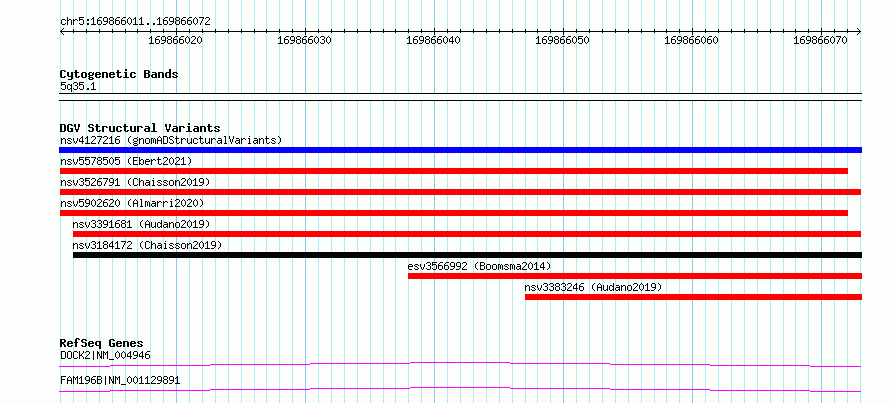The height and width of the screenshot is (403, 890).
Task: Click ruler position 169866020
Action: coord(176,40)
